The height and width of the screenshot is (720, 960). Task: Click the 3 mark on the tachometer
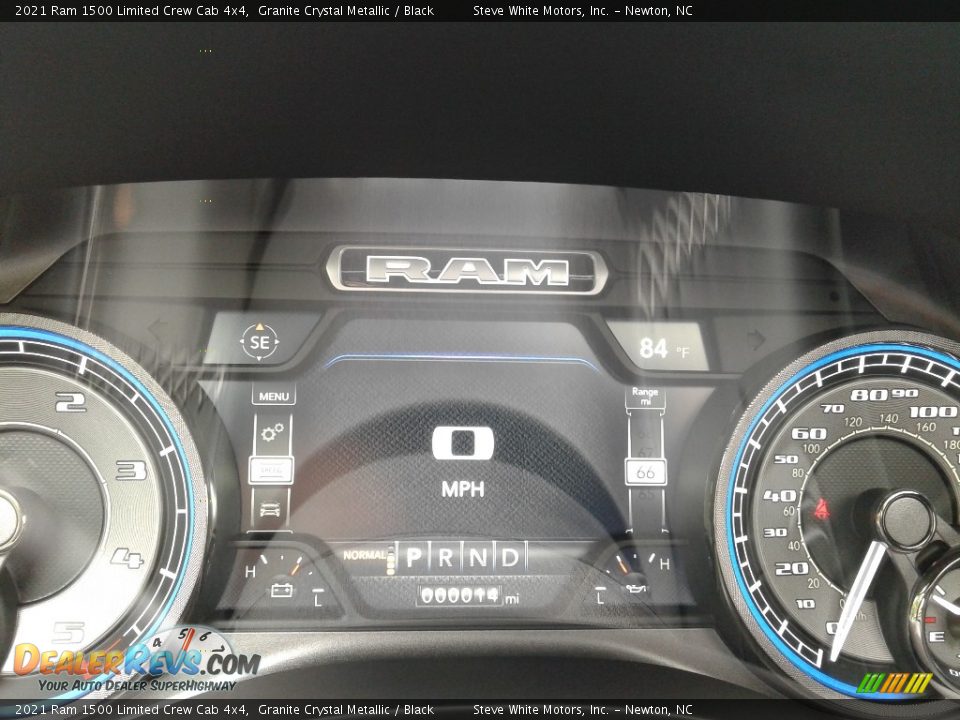[131, 470]
